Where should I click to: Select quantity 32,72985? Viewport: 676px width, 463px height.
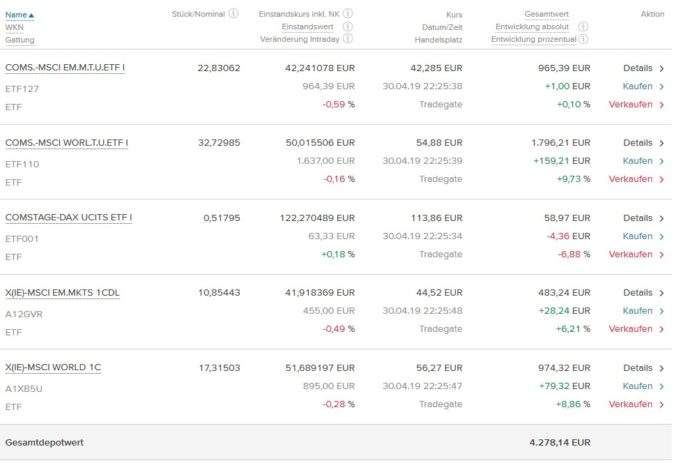[x=219, y=143]
